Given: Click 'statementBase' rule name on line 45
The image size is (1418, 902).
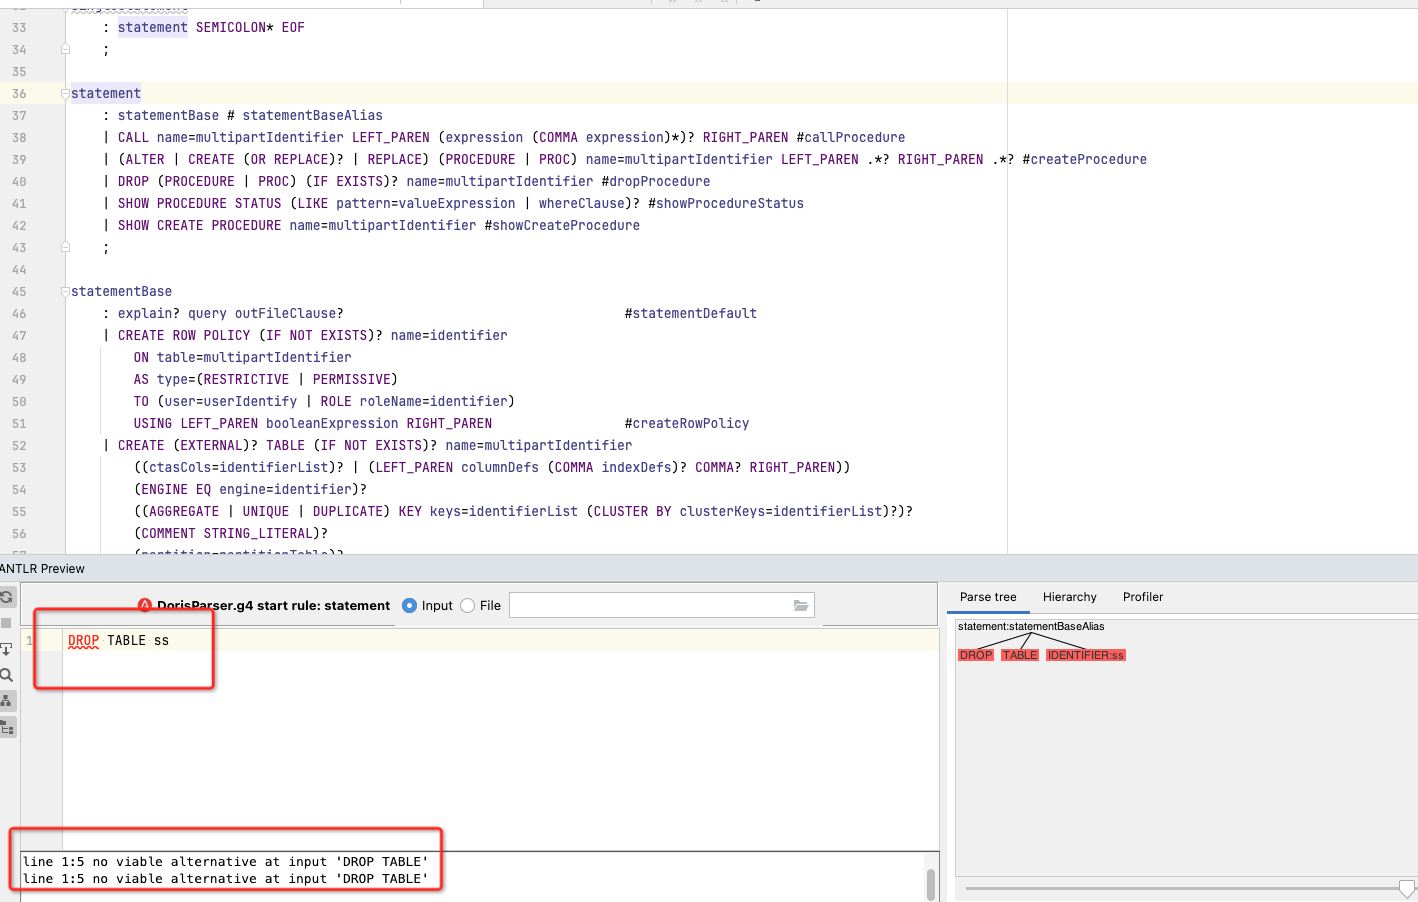Looking at the screenshot, I should coord(121,292).
